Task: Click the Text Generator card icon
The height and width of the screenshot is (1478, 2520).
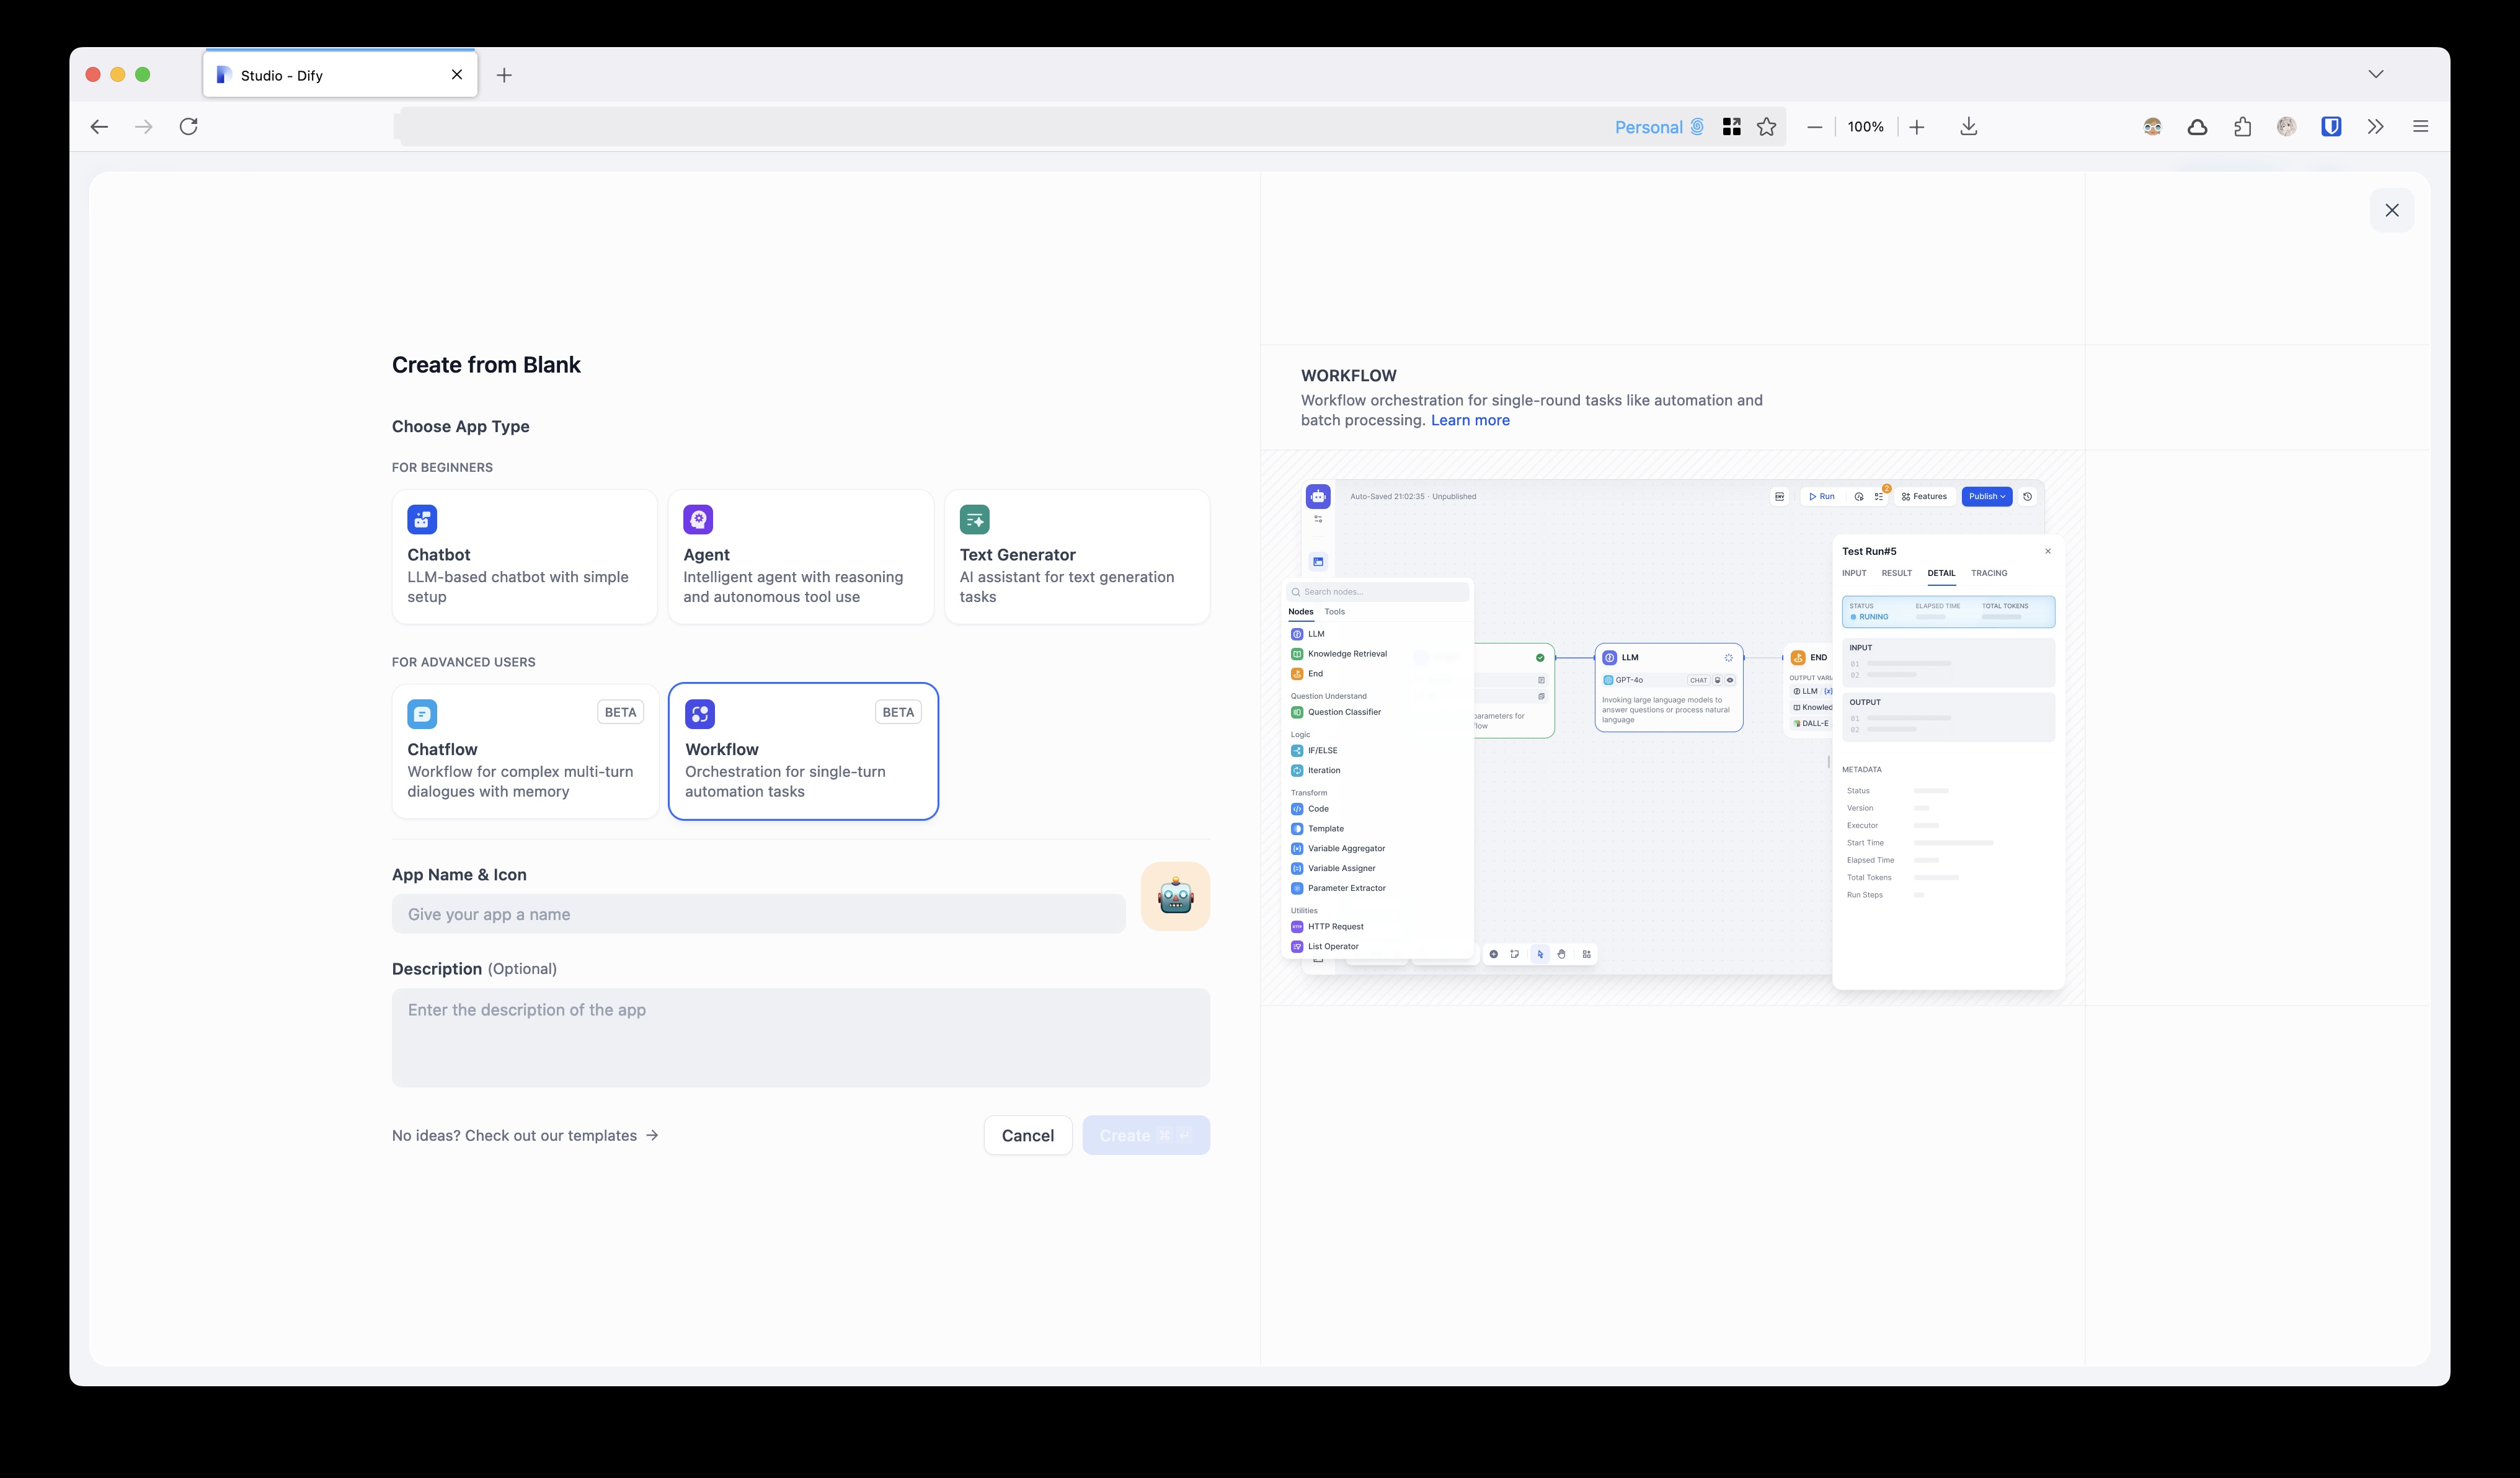Action: (974, 519)
